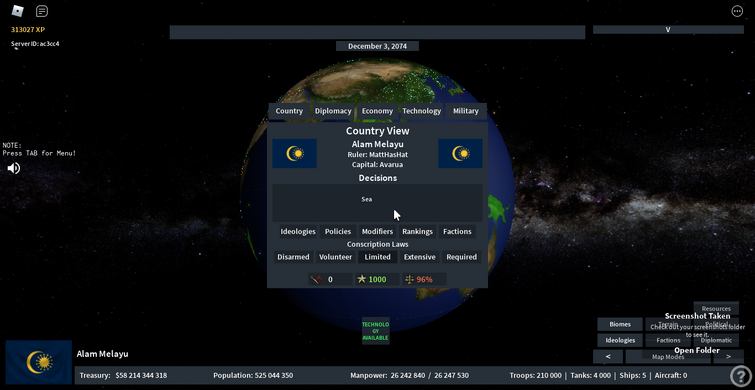This screenshot has width=755, height=390.
Task: Click the help question mark icon
Action: click(x=740, y=376)
